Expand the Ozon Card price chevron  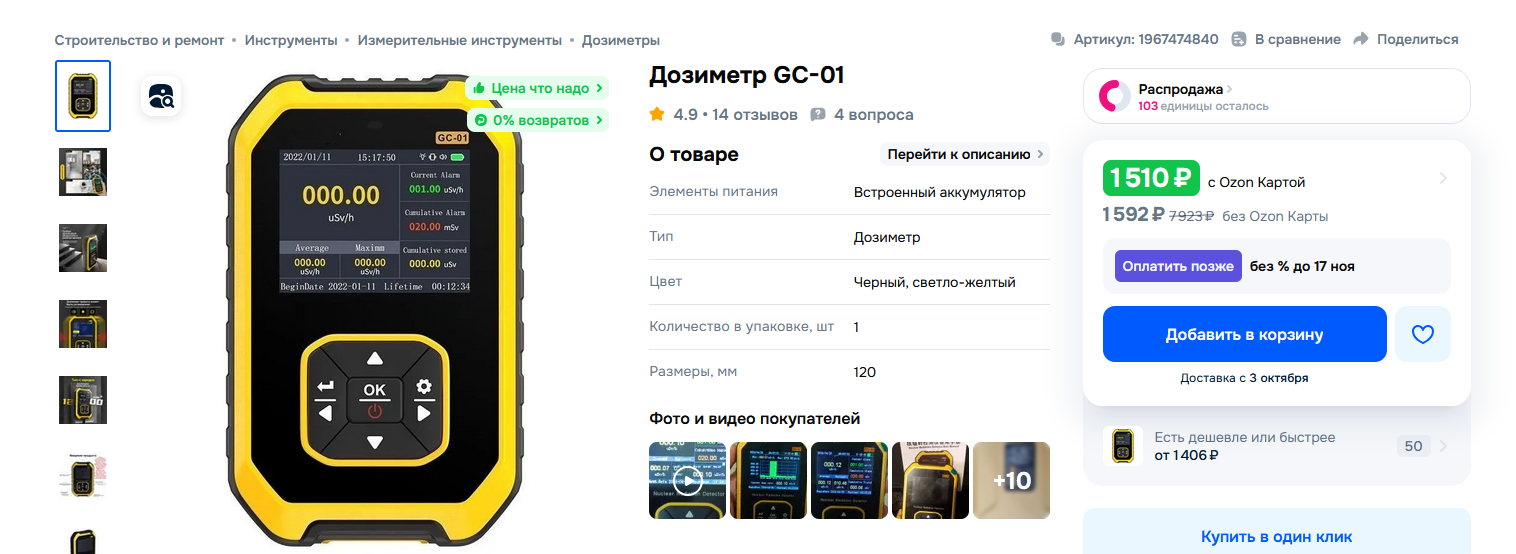(x=1442, y=178)
